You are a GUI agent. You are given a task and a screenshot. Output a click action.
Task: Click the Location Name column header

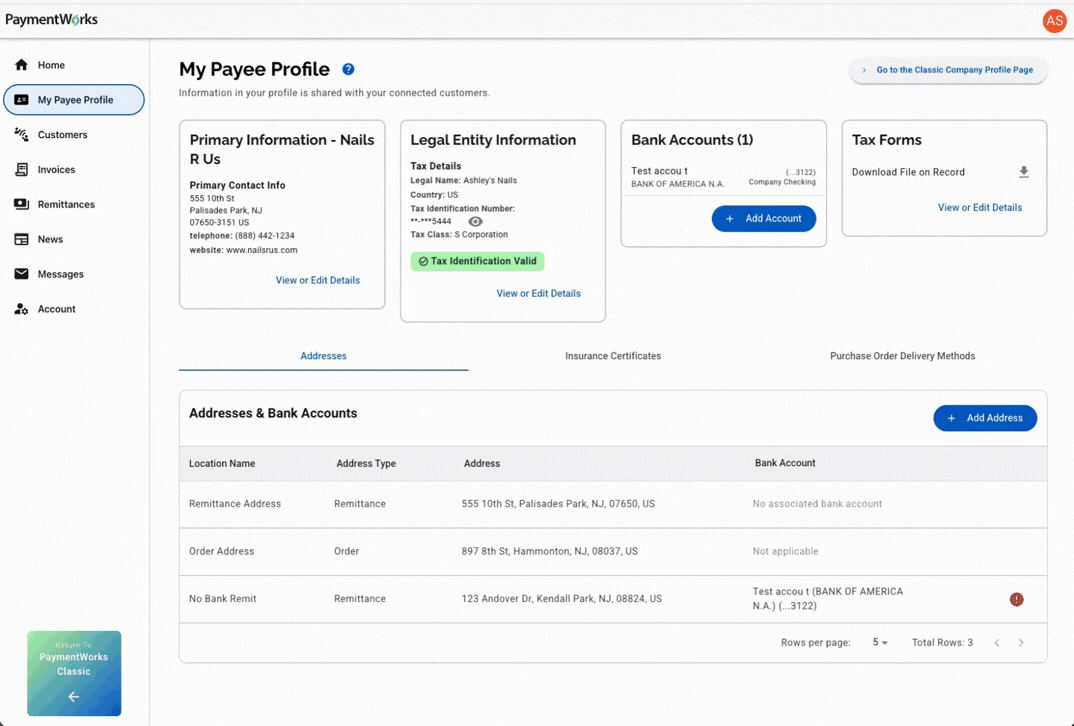[222, 464]
